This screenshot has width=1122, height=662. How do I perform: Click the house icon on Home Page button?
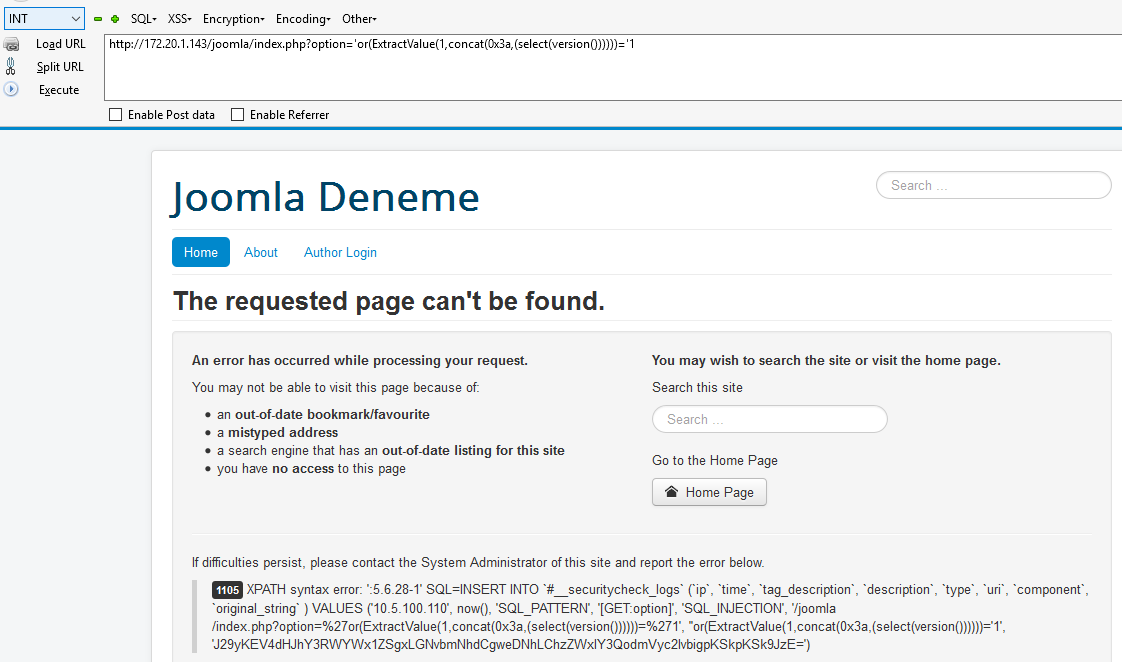(x=671, y=492)
